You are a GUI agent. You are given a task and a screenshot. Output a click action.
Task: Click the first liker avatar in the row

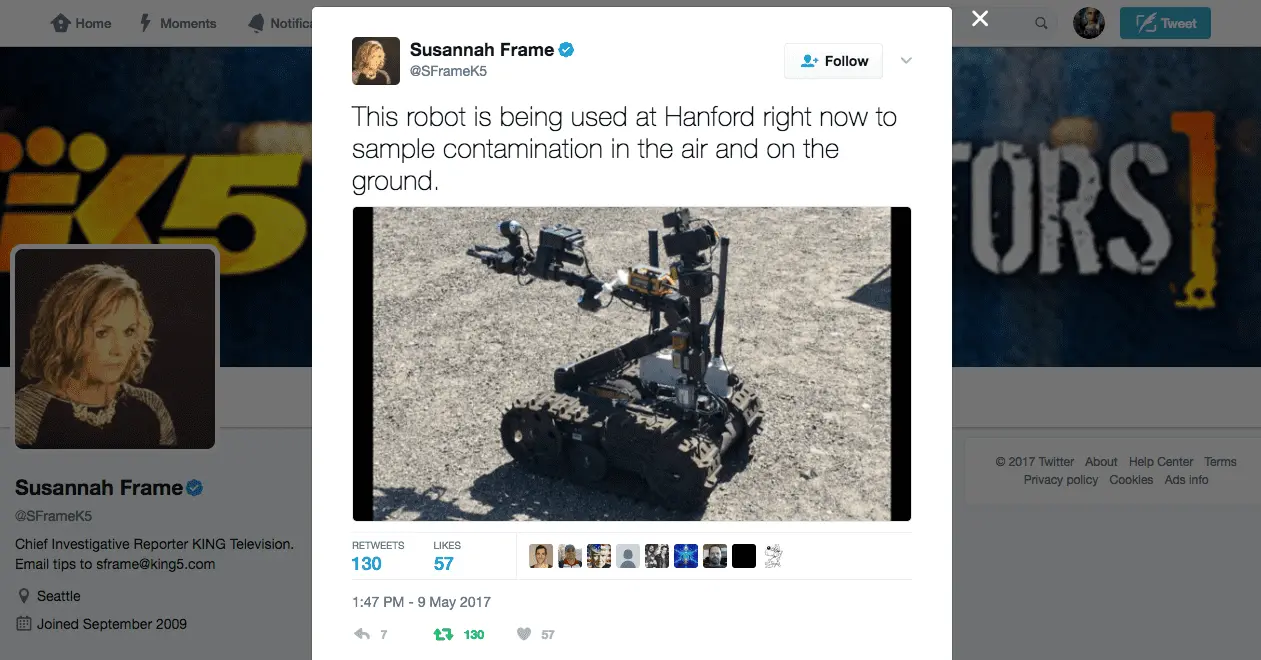540,557
